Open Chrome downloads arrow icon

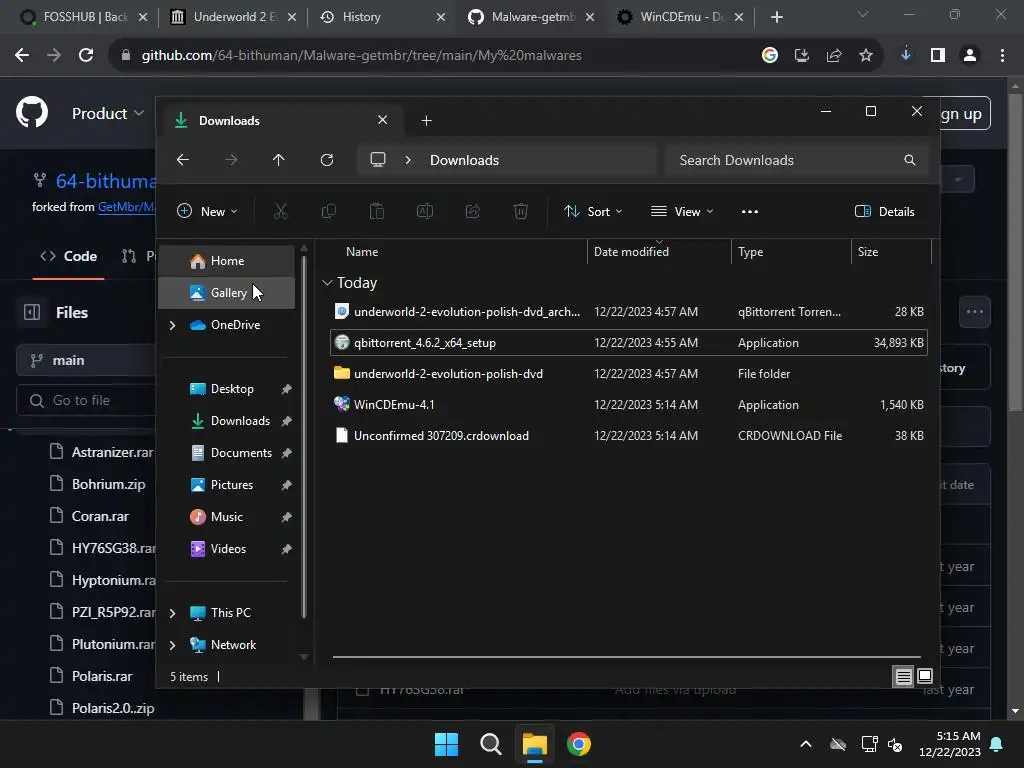906,55
